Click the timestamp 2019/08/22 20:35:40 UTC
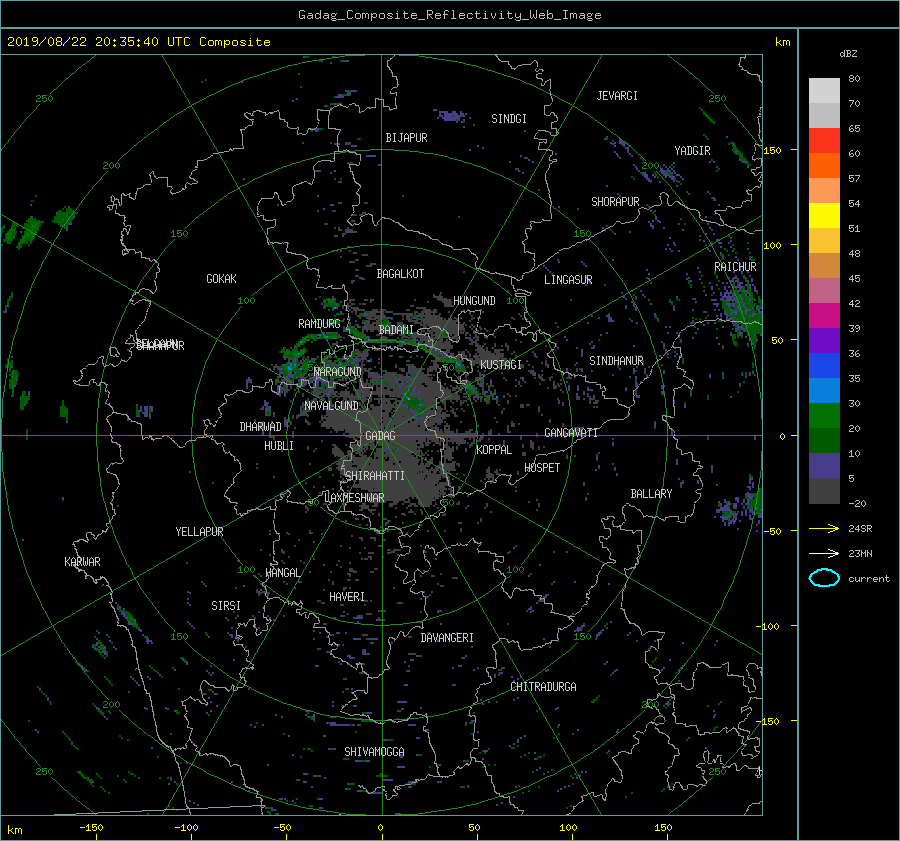Screen dimensions: 900x841 101,42
